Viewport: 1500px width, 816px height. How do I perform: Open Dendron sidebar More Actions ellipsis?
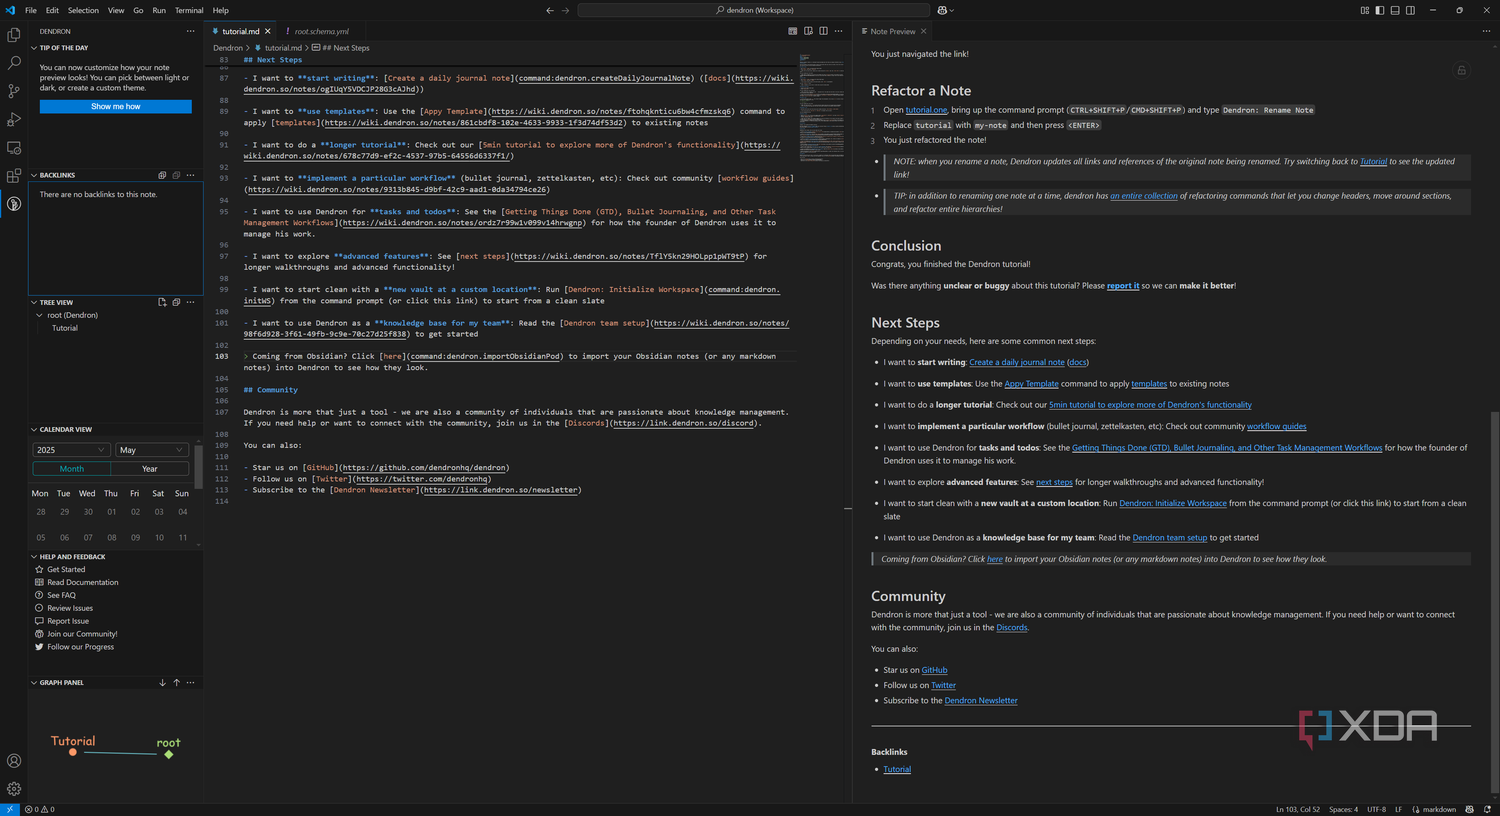190,31
